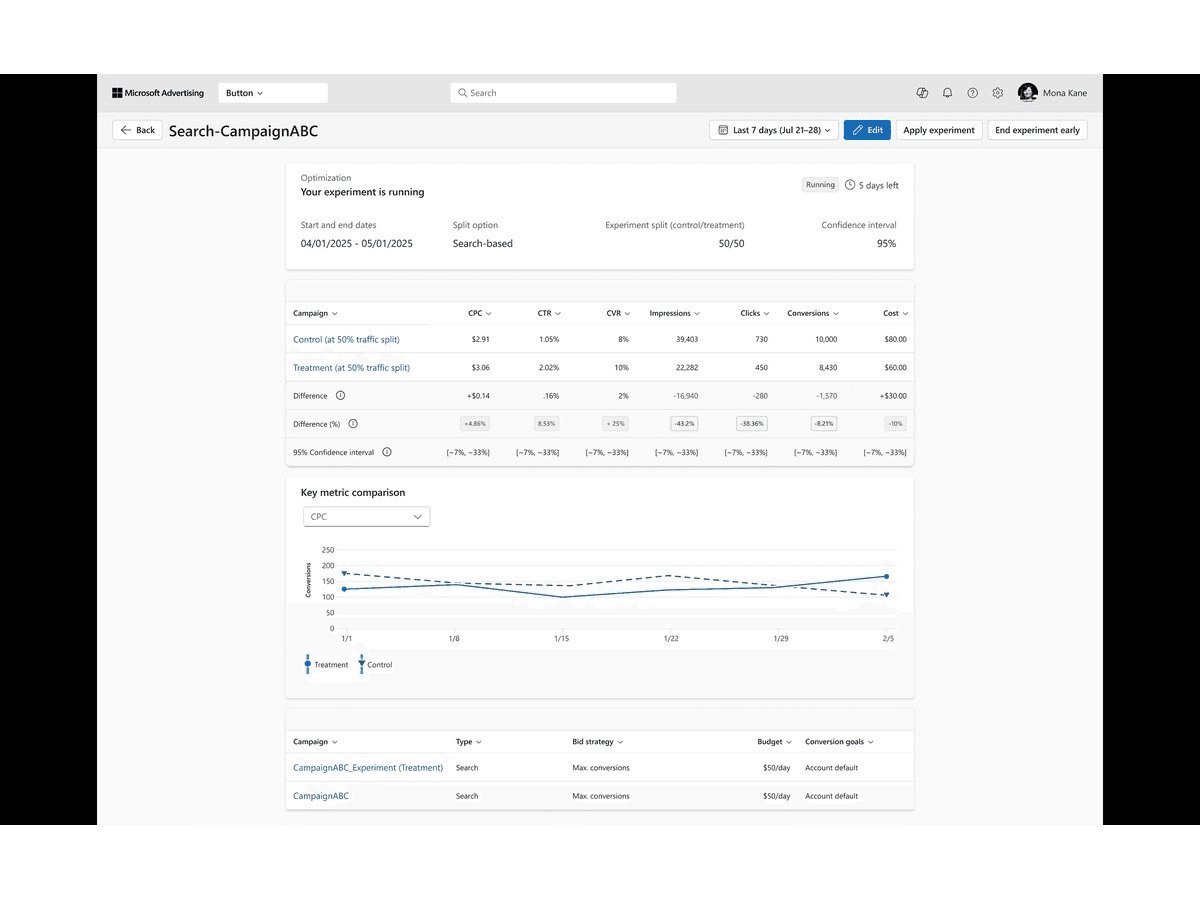Image resolution: width=1200 pixels, height=900 pixels.
Task: Open the Copilot icon in header
Action: [x=922, y=93]
